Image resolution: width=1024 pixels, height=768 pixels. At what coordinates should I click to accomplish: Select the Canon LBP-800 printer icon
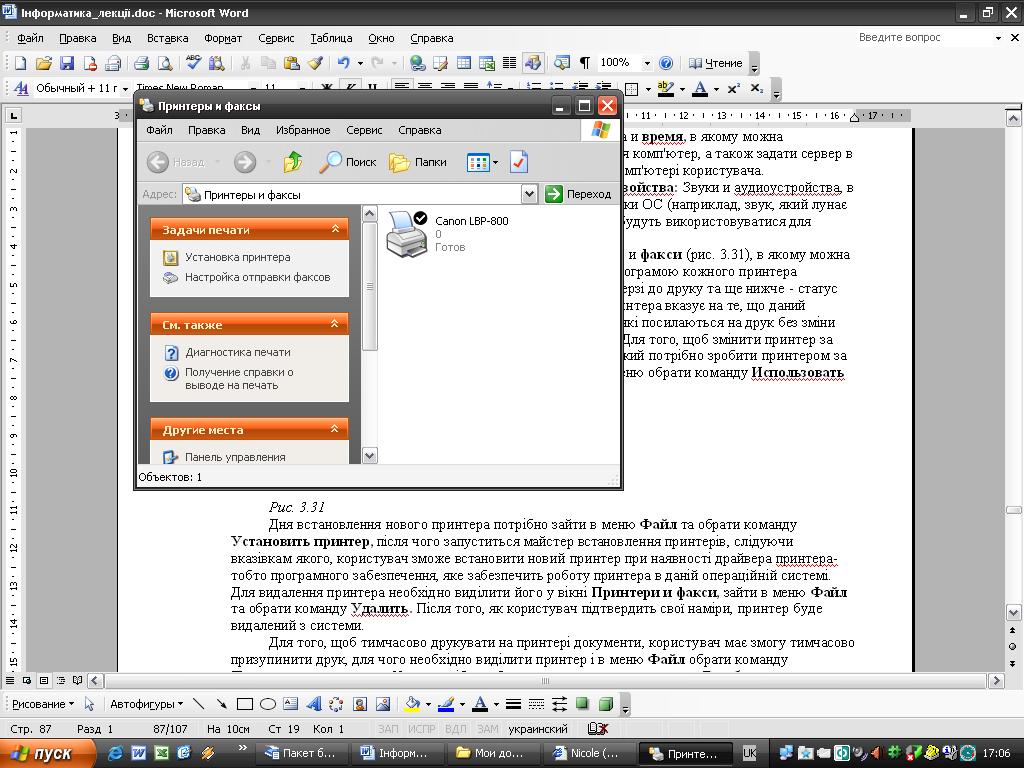(x=407, y=234)
